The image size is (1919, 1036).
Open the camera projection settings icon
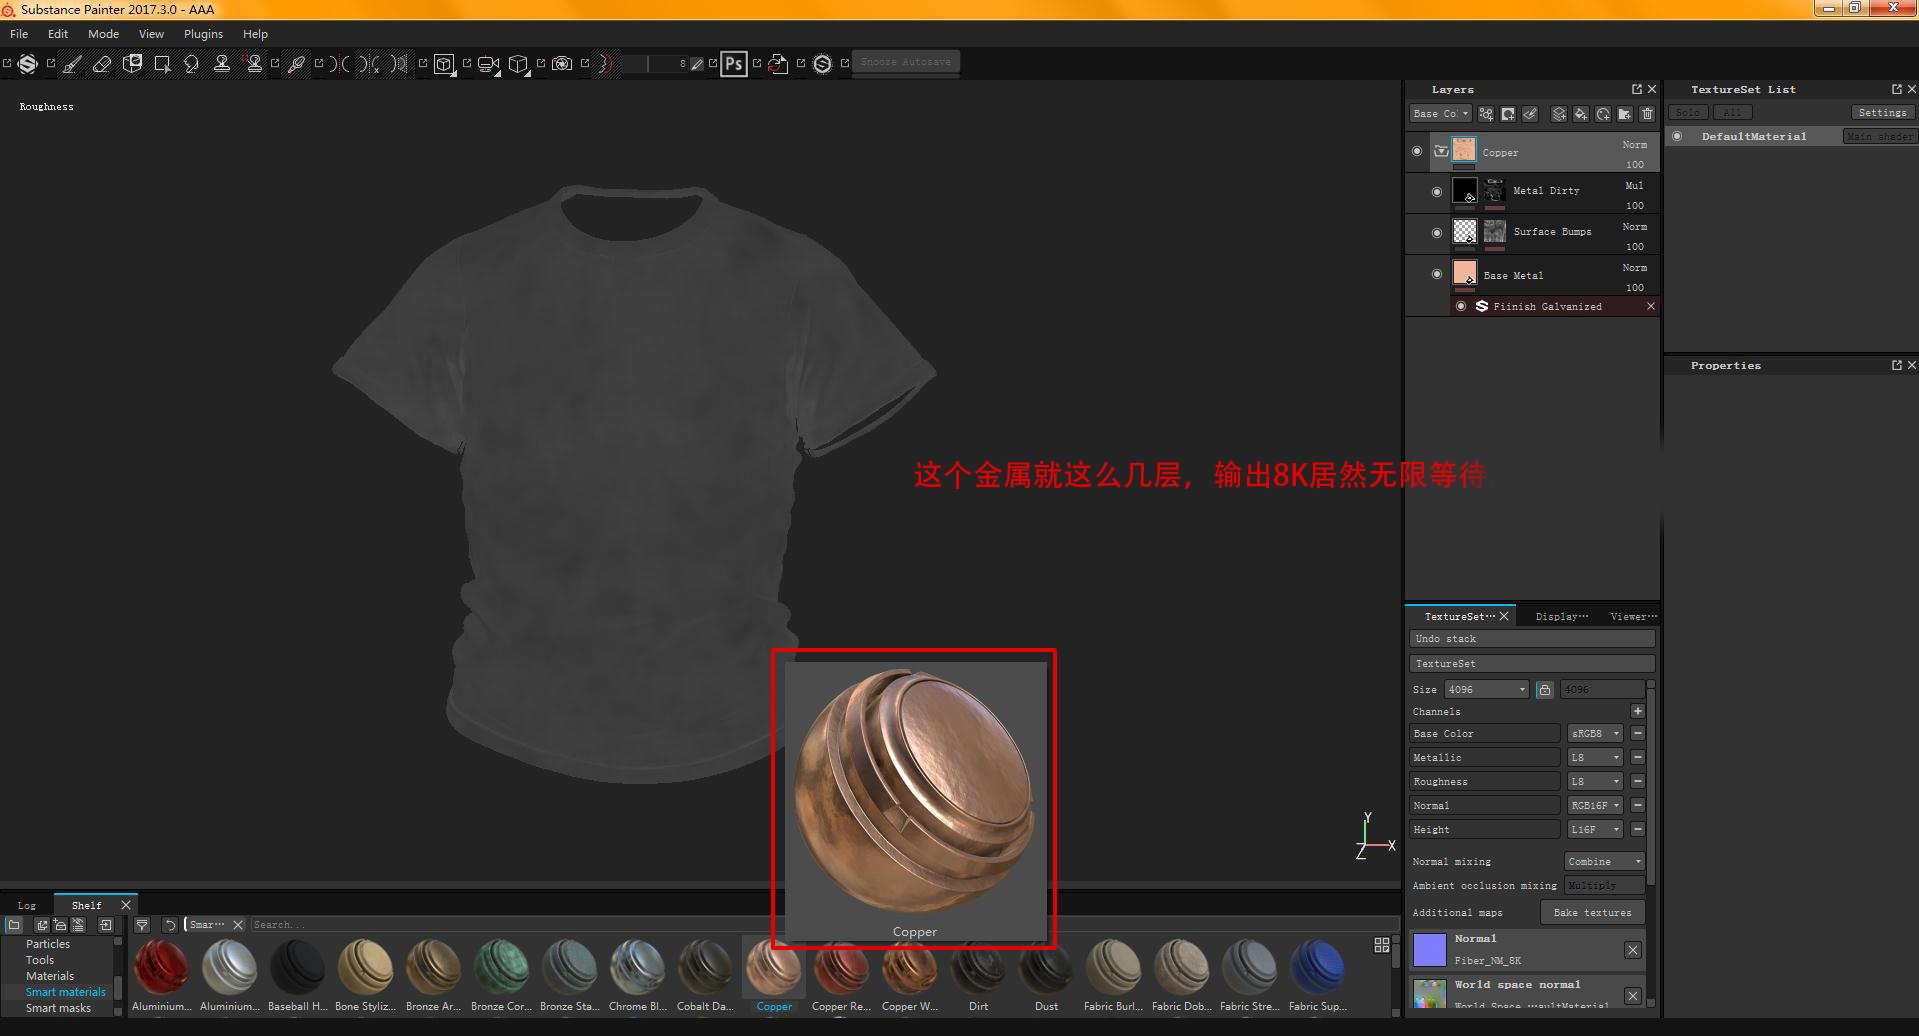tap(488, 64)
